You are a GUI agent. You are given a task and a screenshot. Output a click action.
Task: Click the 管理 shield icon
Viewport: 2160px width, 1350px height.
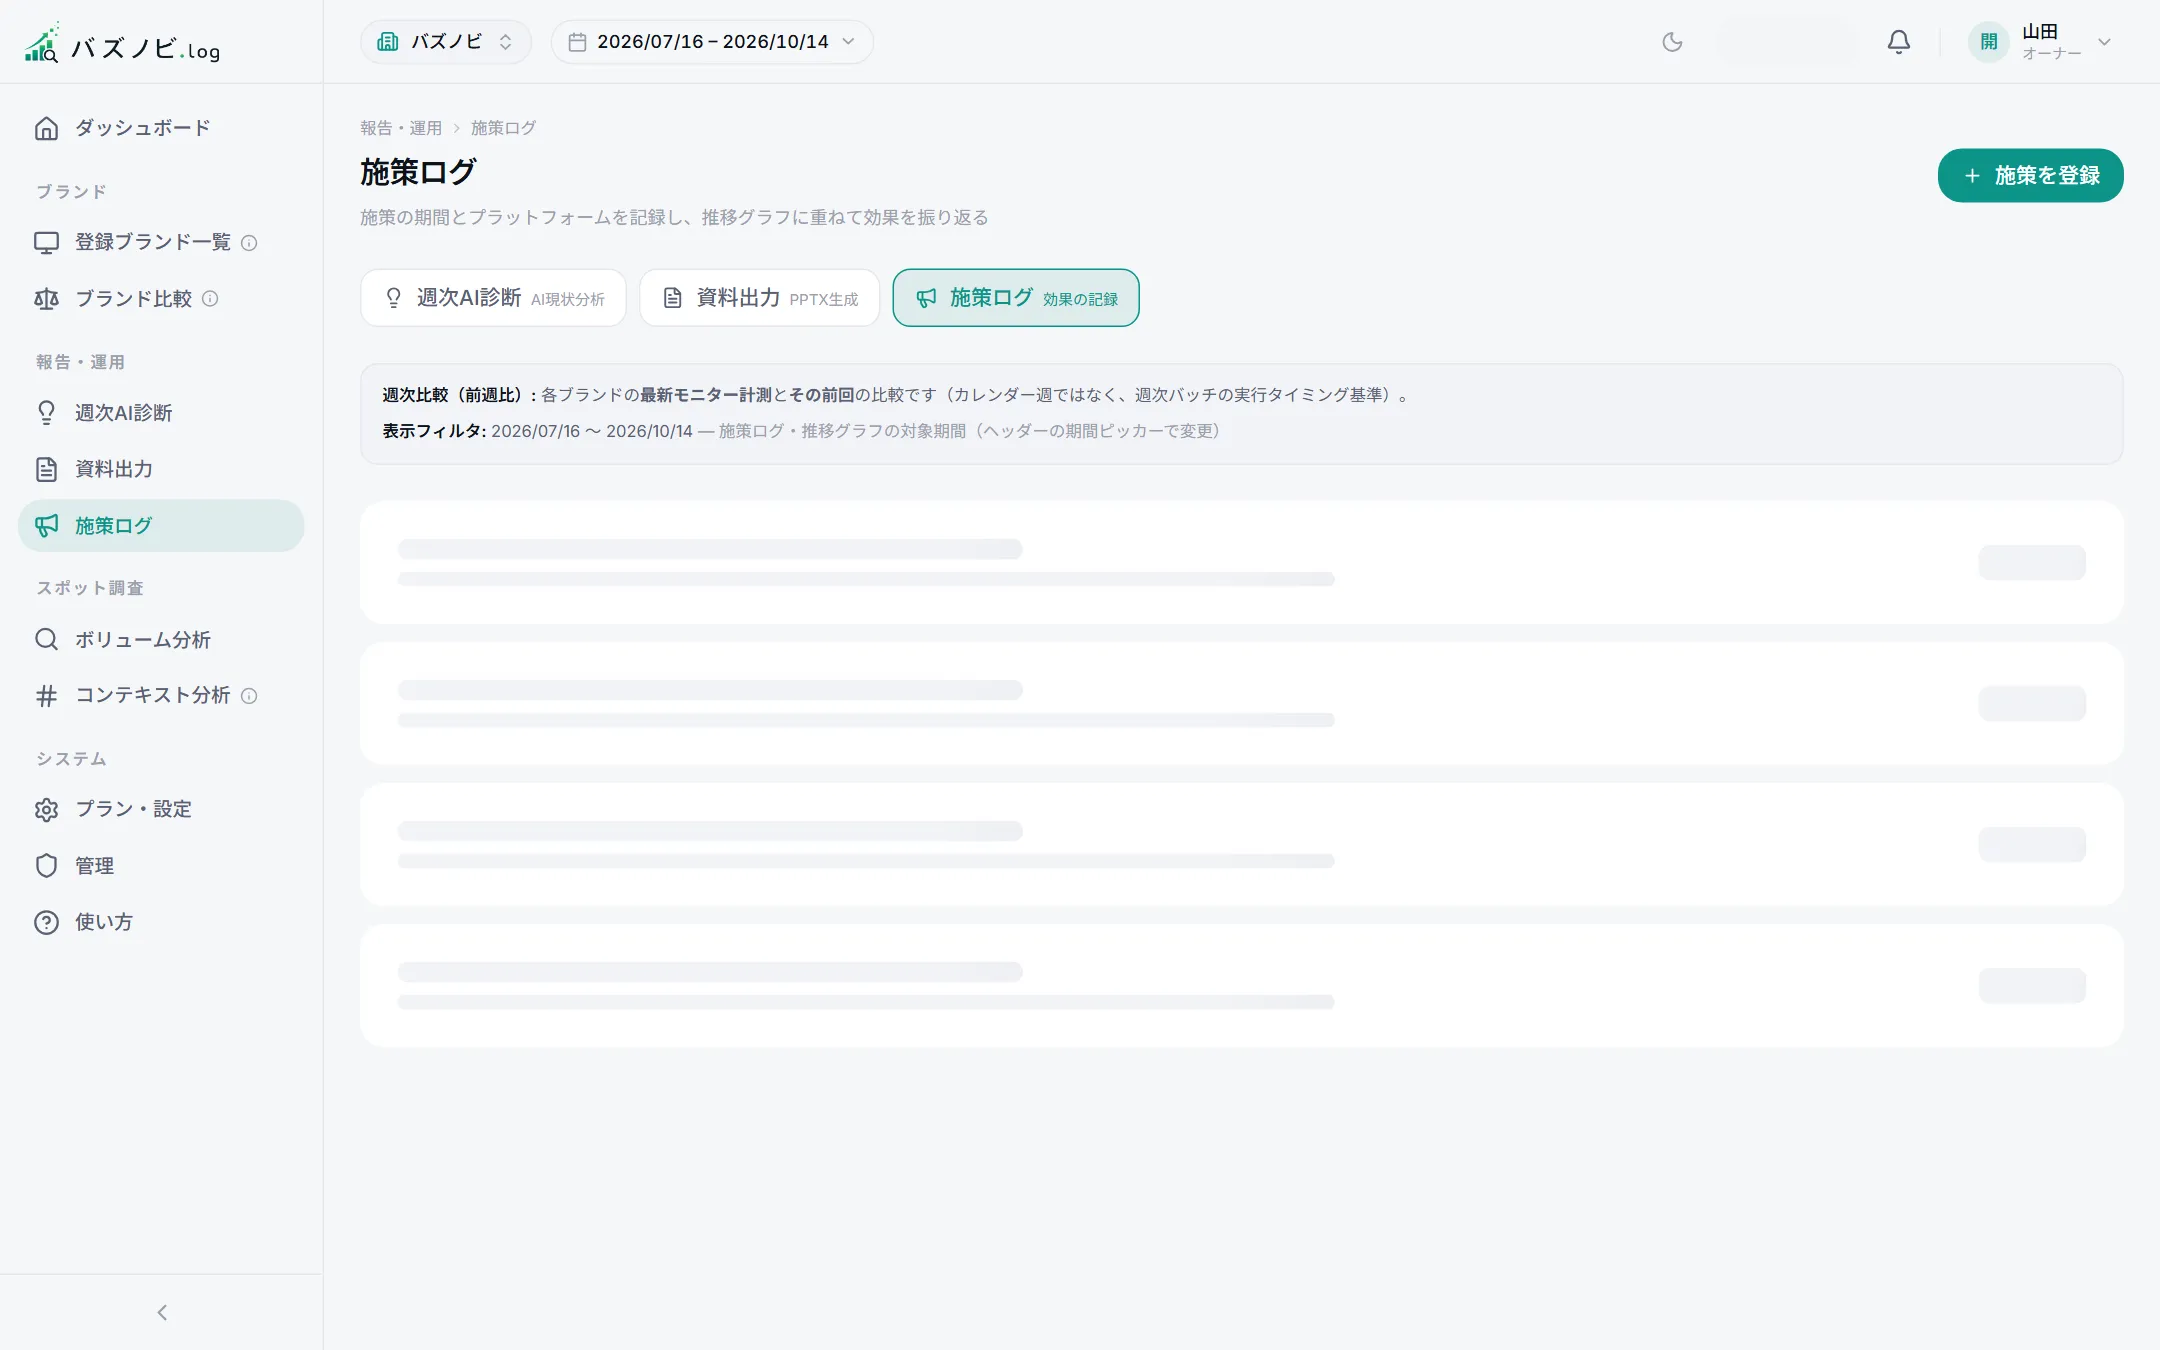click(x=46, y=866)
